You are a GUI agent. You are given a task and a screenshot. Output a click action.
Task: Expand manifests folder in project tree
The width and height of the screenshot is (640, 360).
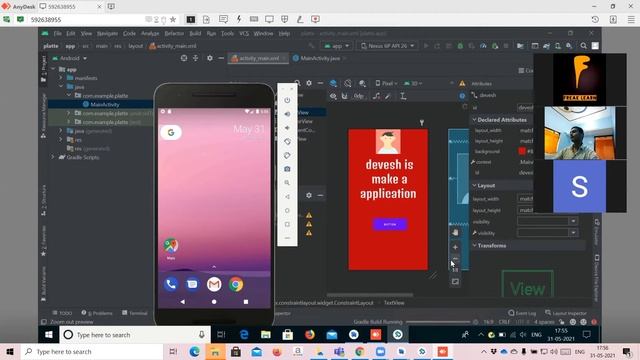61,78
